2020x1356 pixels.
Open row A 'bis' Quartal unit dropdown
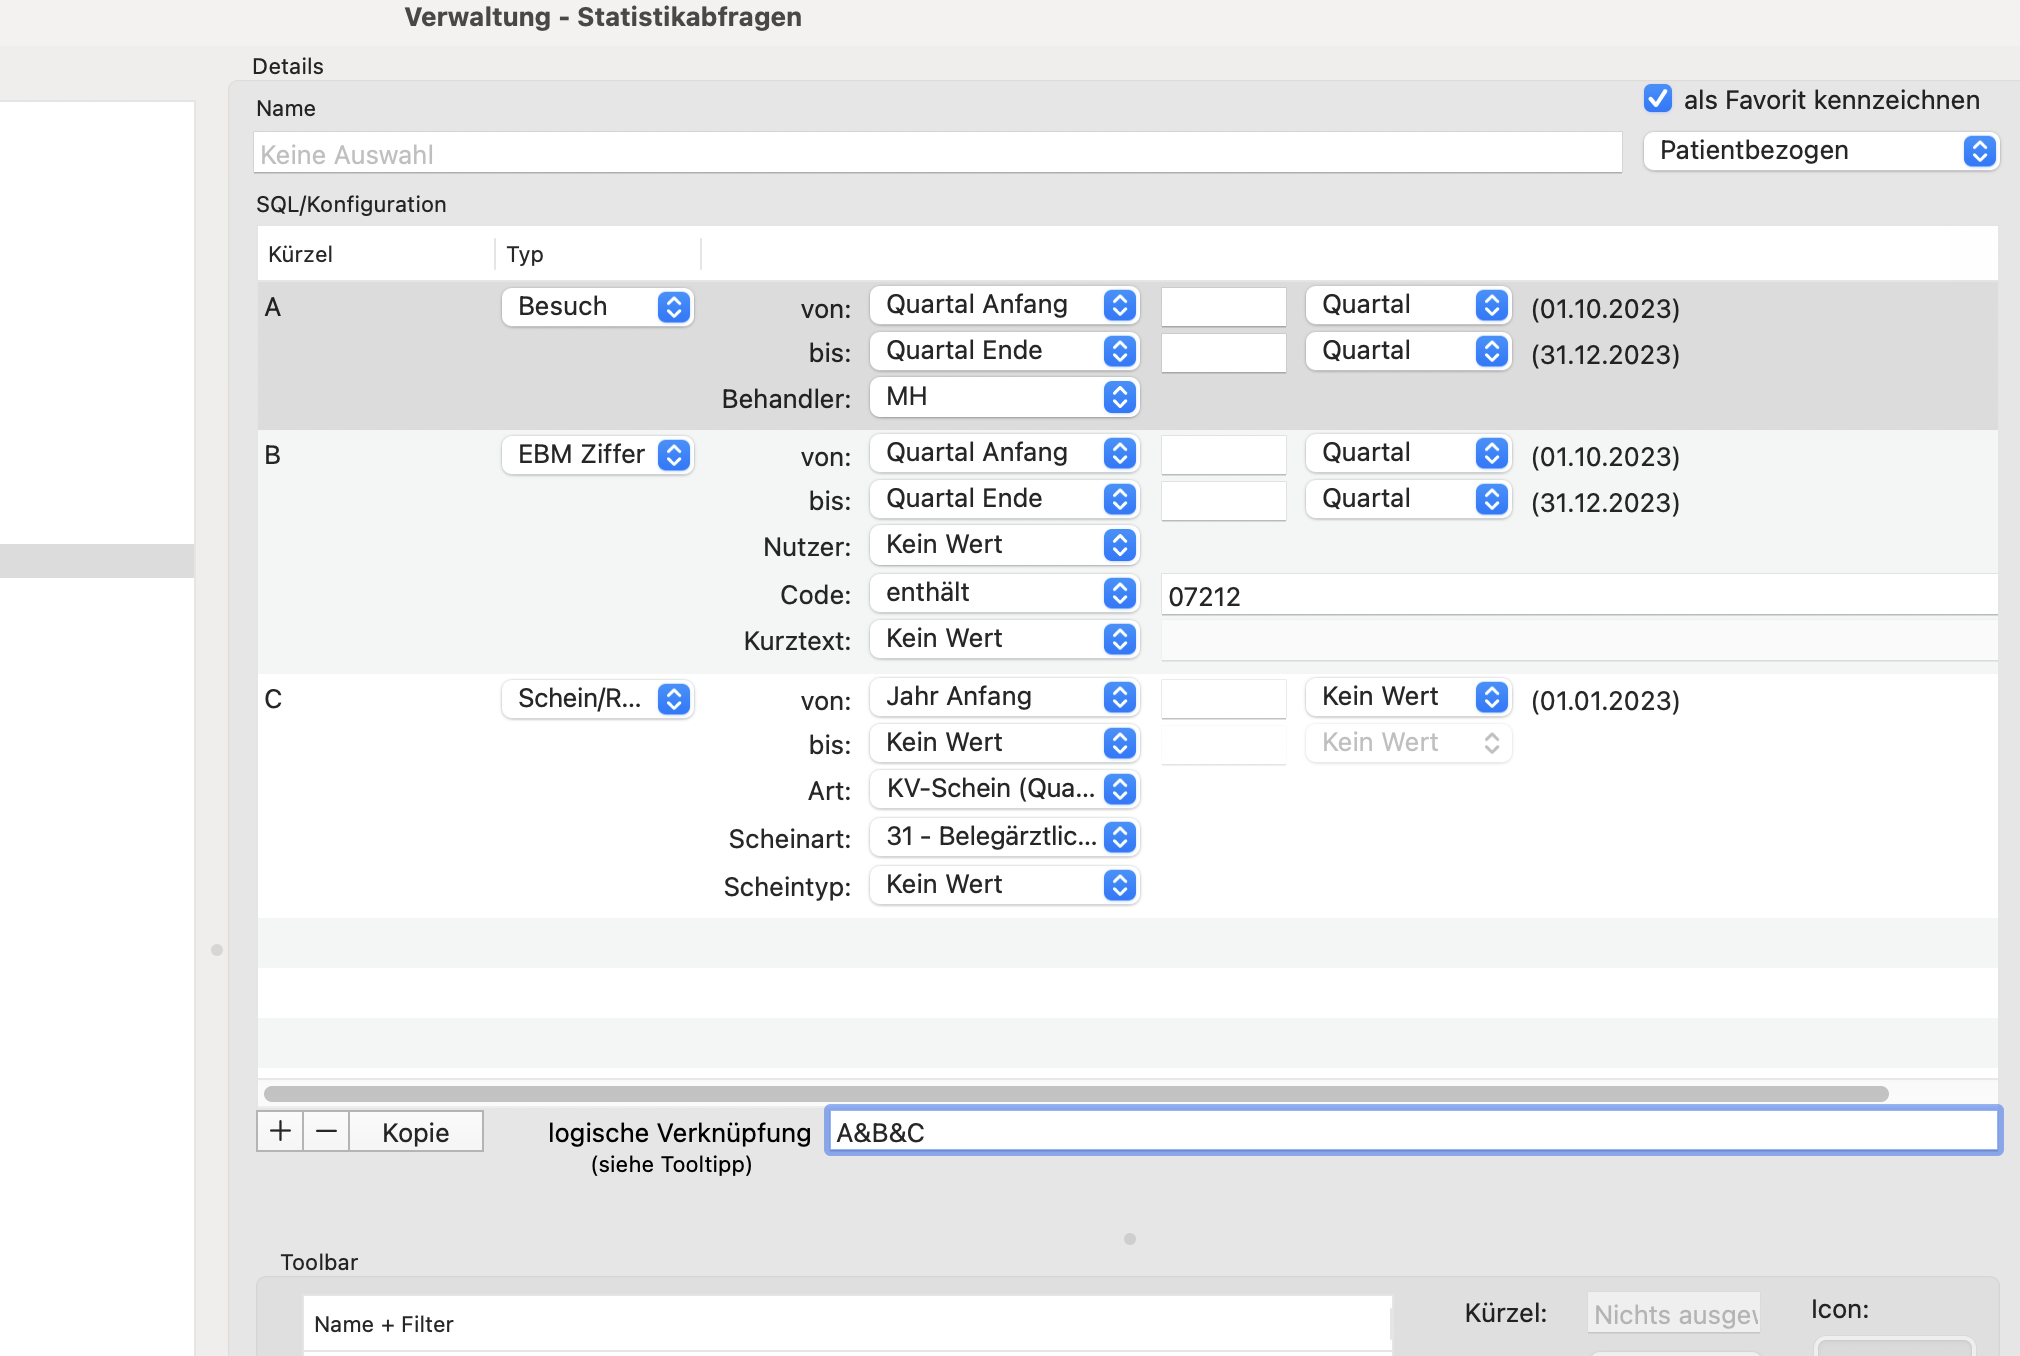coord(1407,351)
